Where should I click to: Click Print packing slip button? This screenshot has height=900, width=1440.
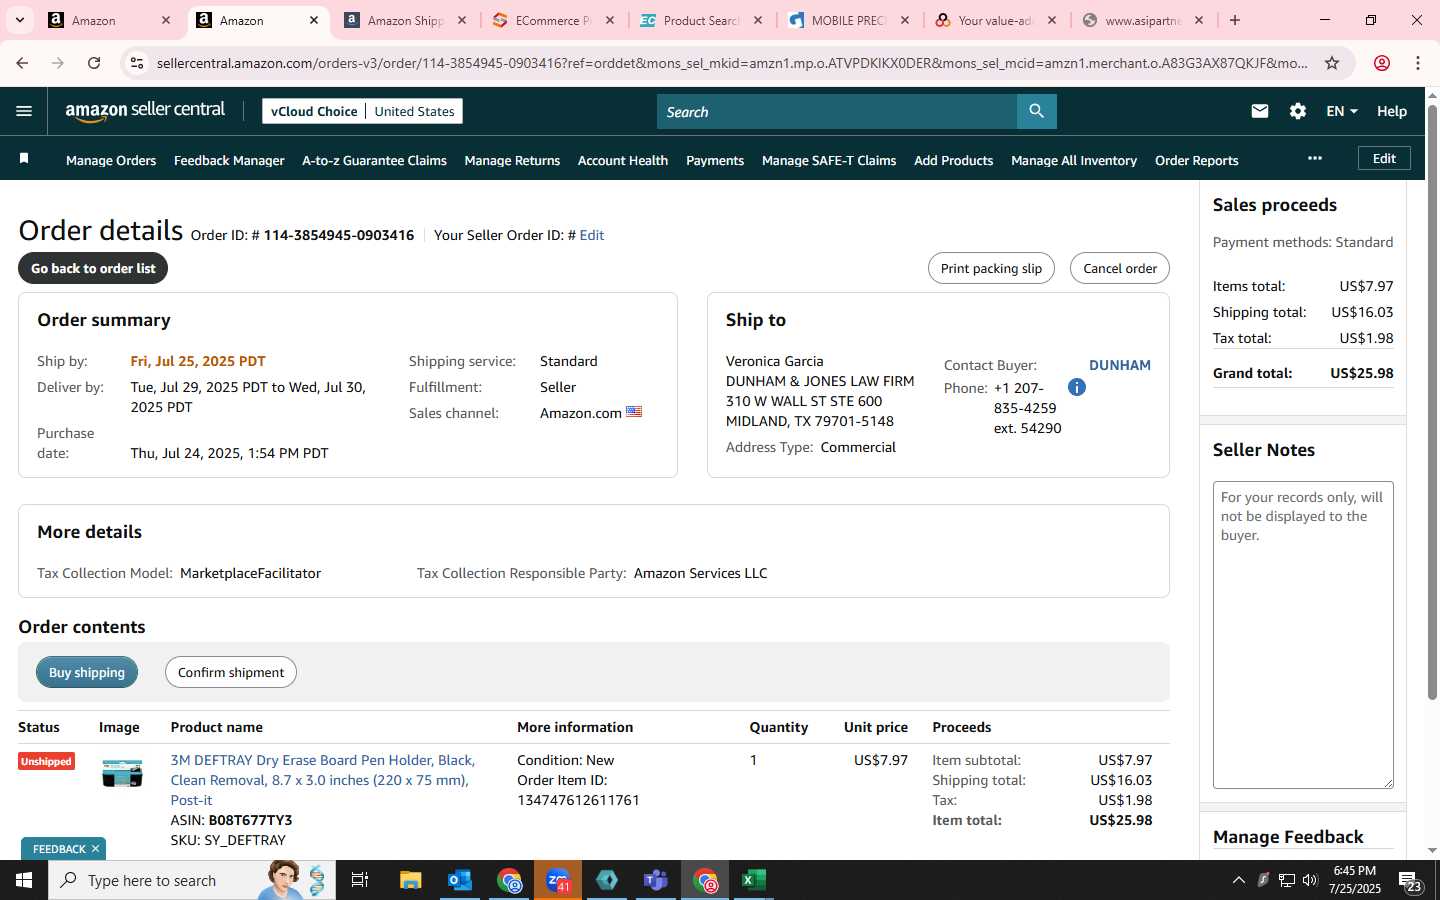coord(991,268)
